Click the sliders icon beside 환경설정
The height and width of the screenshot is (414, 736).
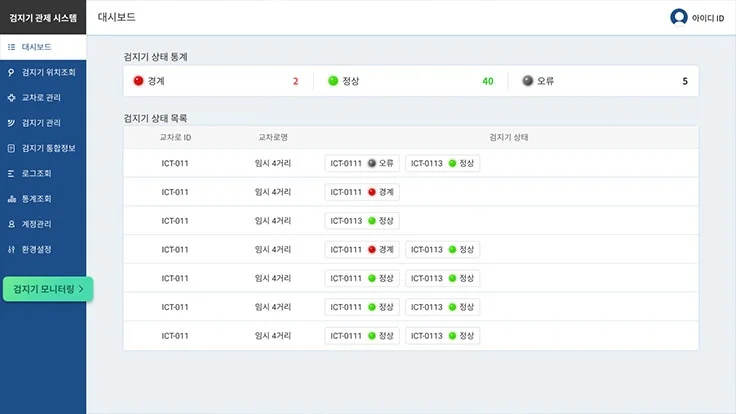(11, 249)
